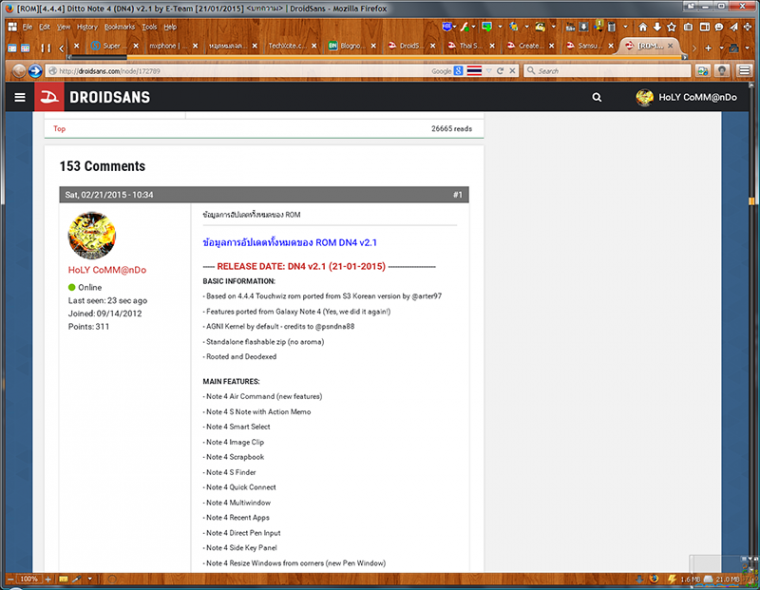Click 'Sat, 02/21/2015 - 10:34' date
The height and width of the screenshot is (590, 760).
pos(109,195)
